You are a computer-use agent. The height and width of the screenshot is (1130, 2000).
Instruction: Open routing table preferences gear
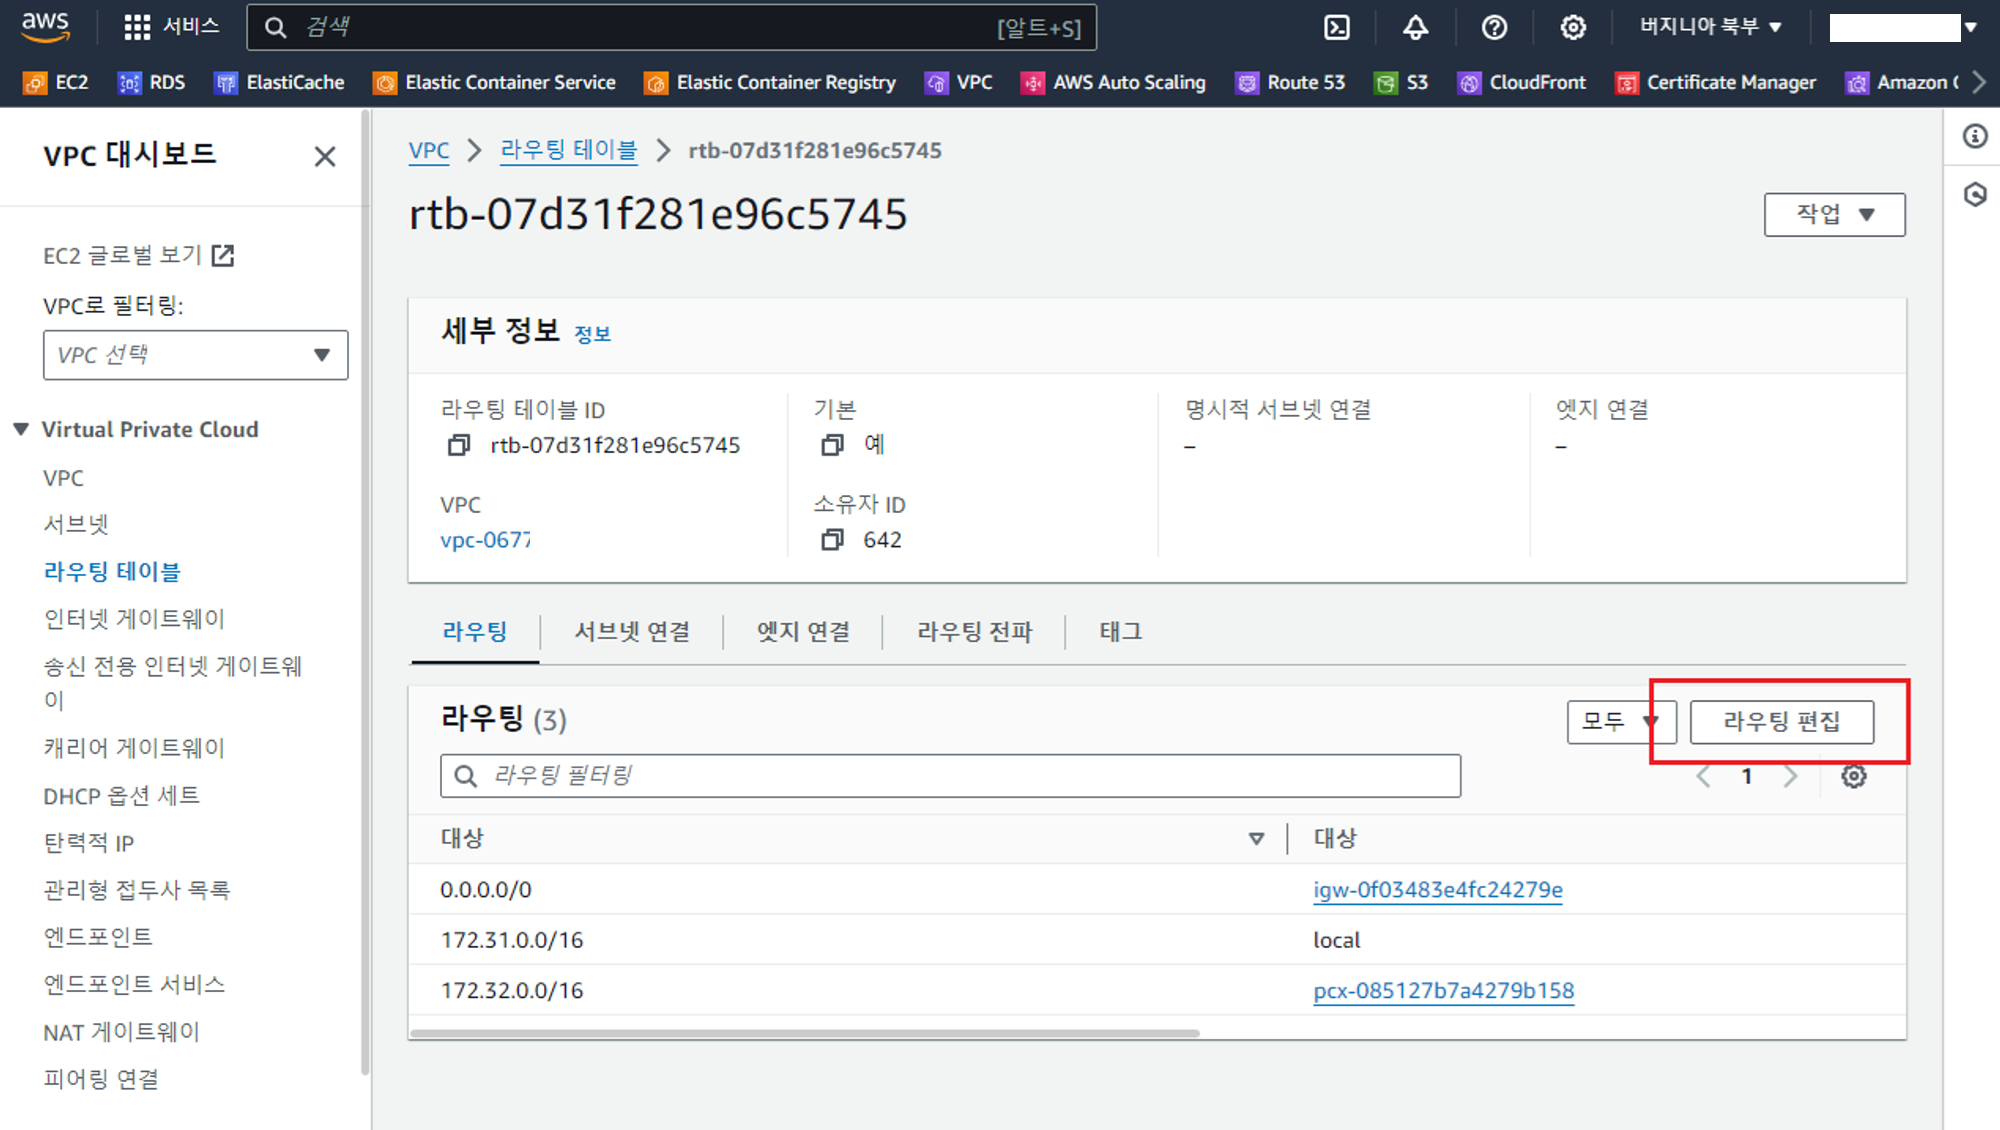[1853, 776]
